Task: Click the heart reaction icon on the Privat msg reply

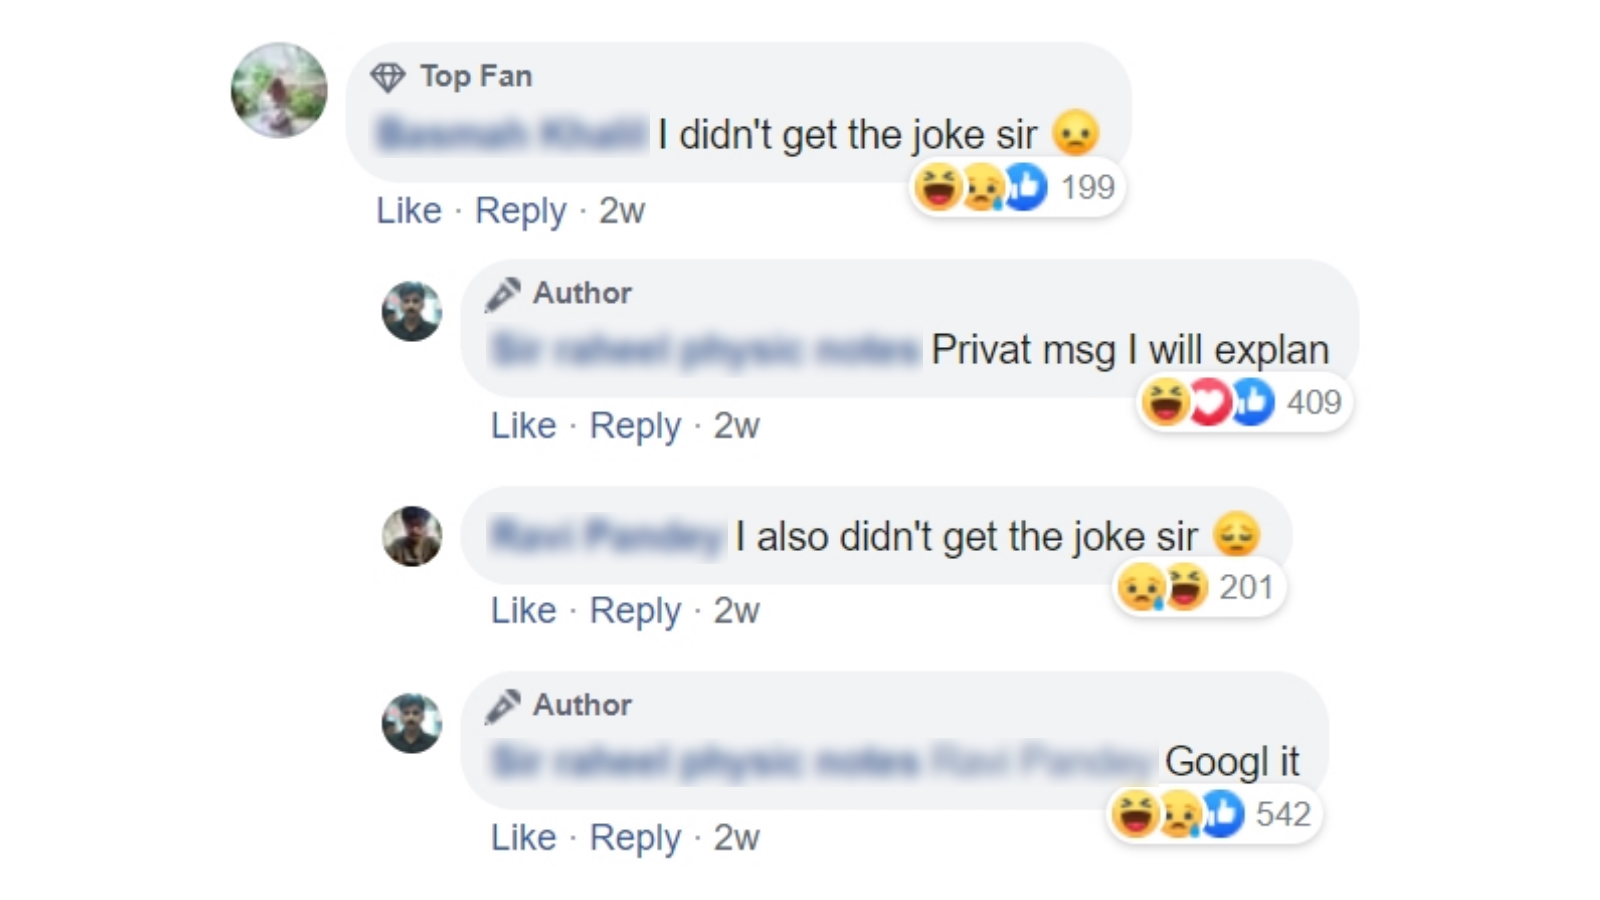Action: [1211, 402]
